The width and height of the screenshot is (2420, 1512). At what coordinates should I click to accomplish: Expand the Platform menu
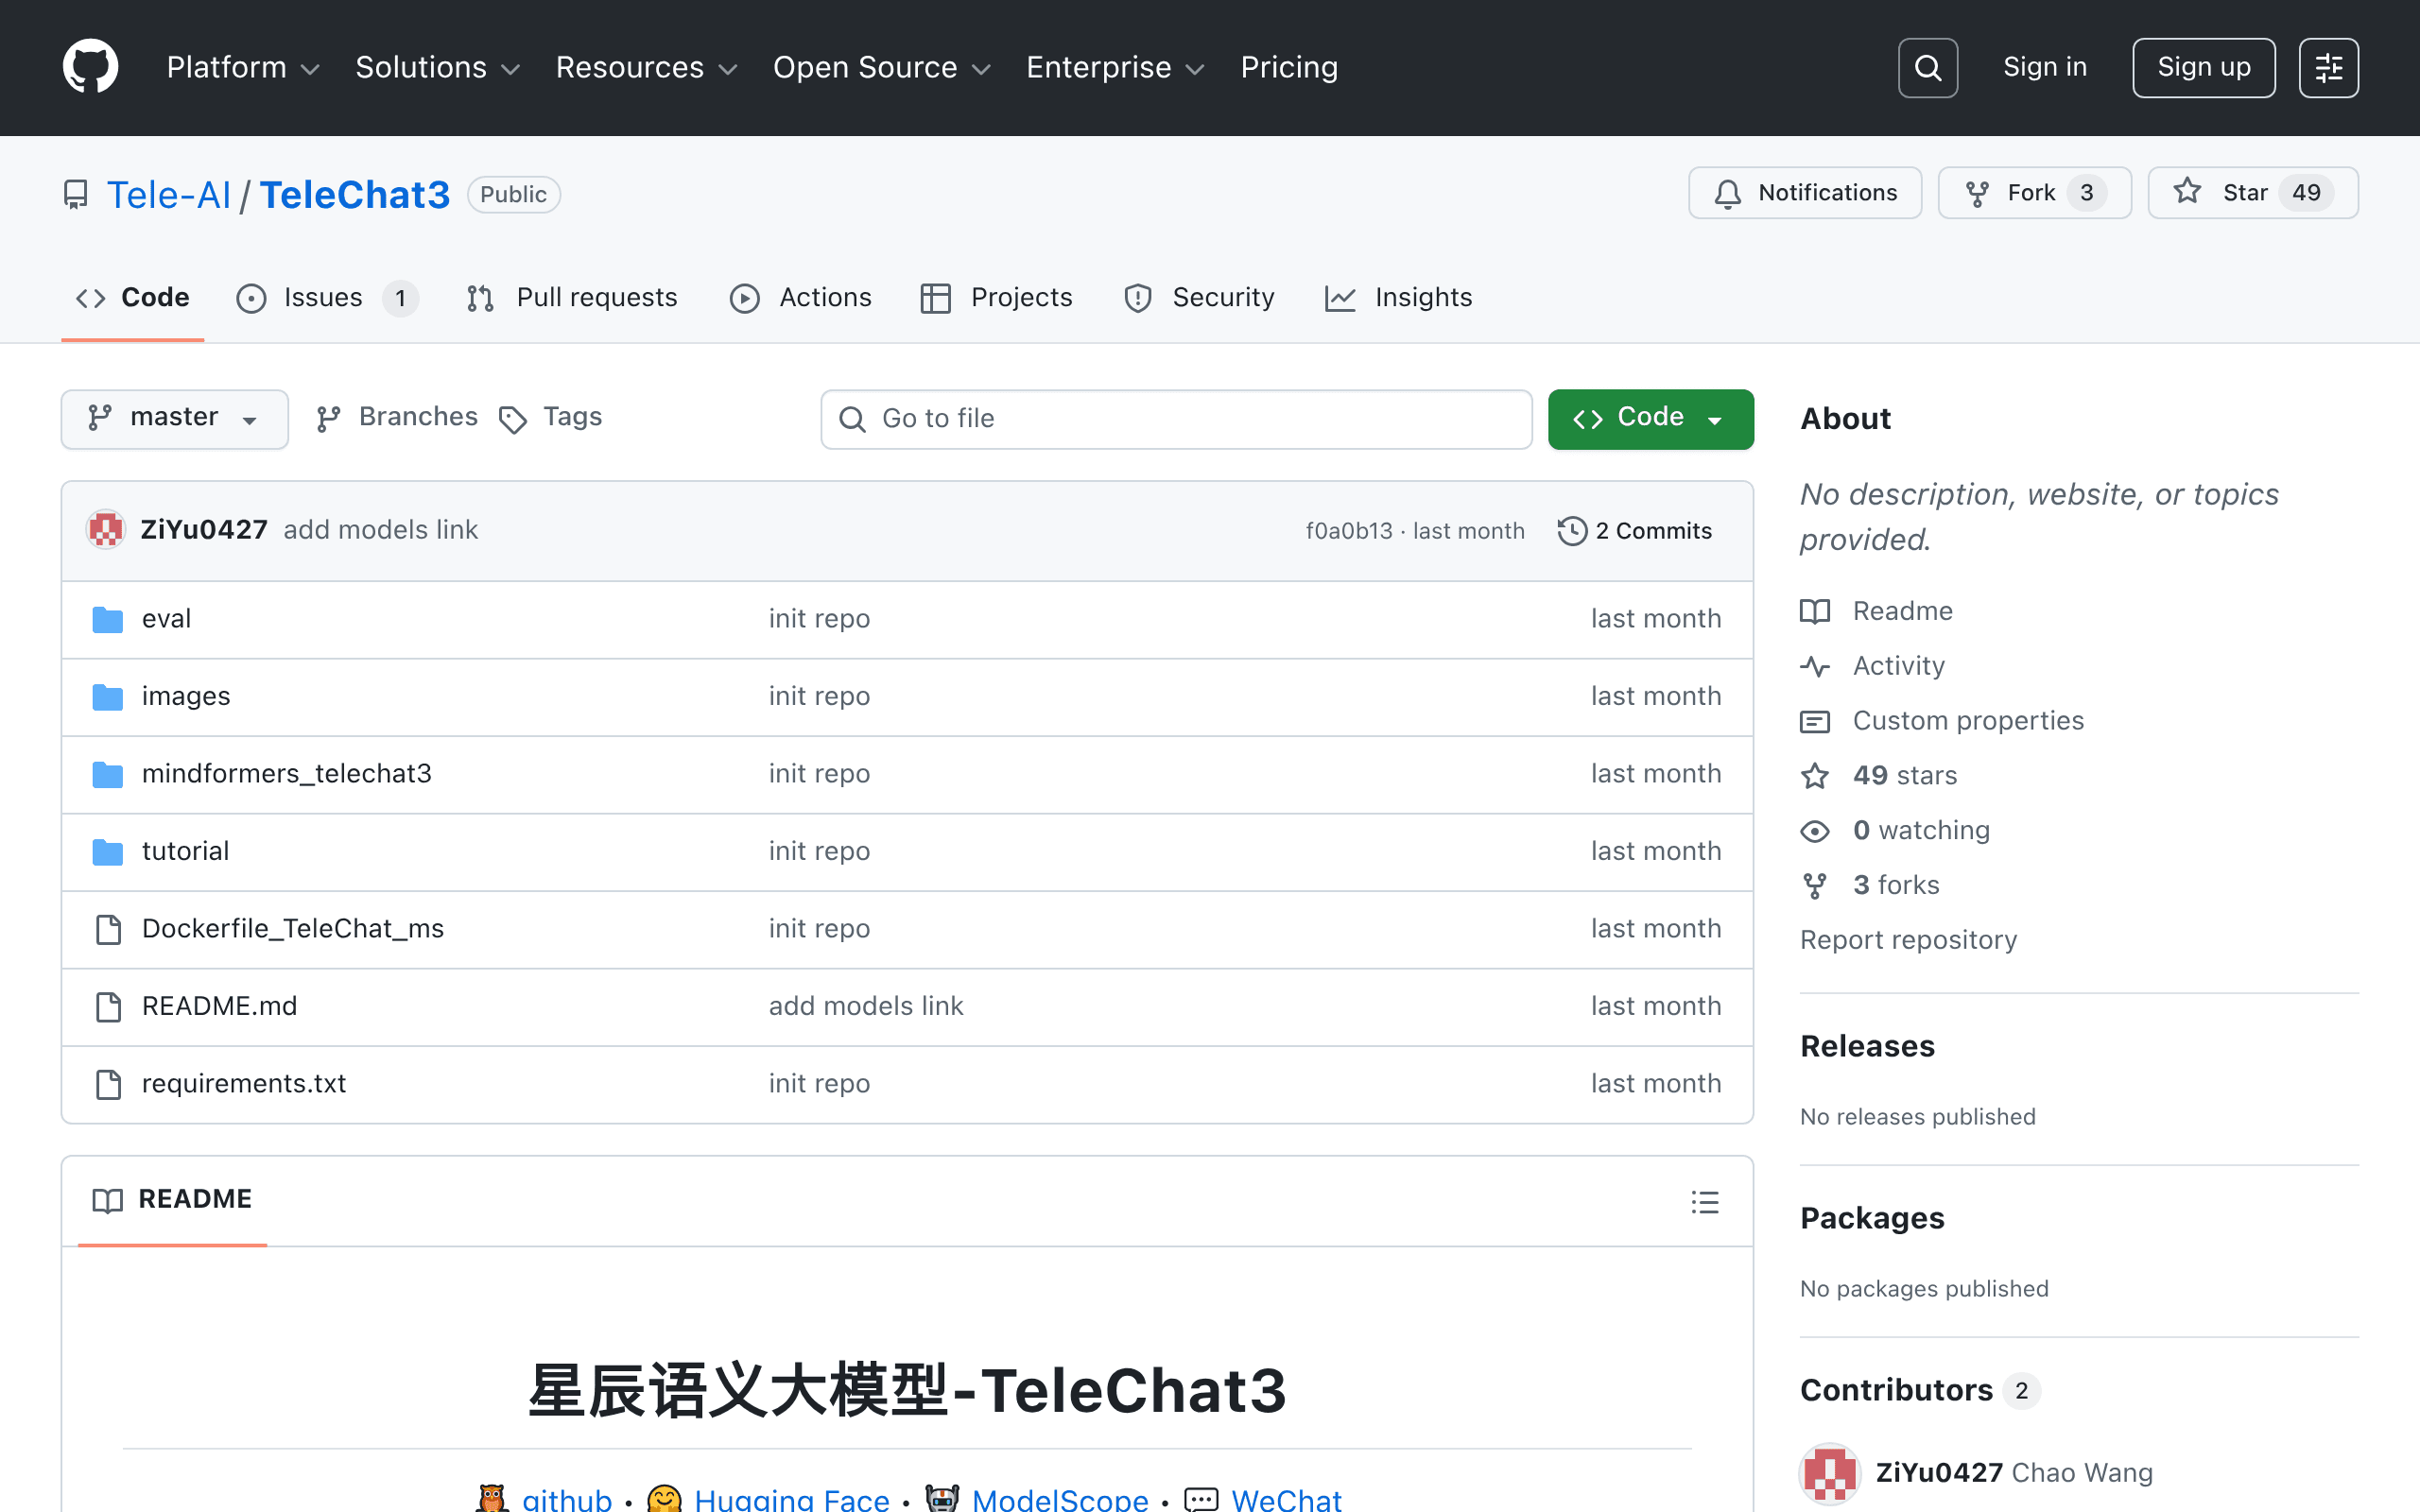[x=243, y=67]
